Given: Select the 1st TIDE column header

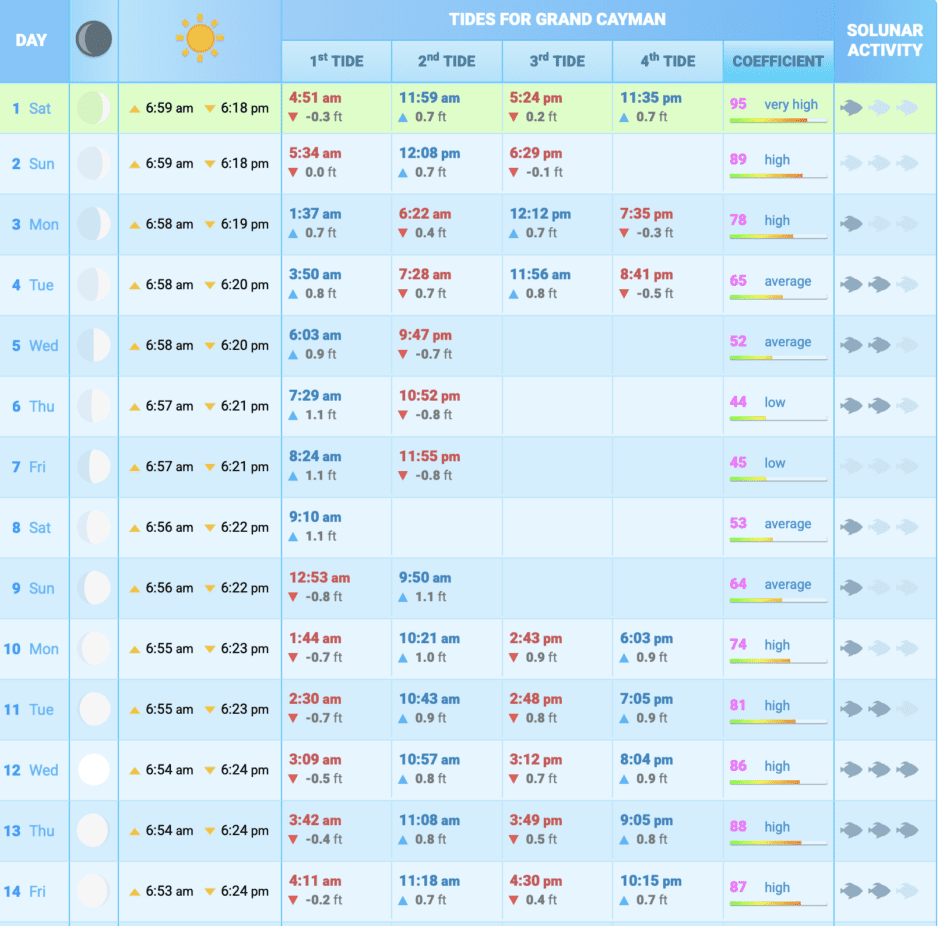Looking at the screenshot, I should coord(336,61).
